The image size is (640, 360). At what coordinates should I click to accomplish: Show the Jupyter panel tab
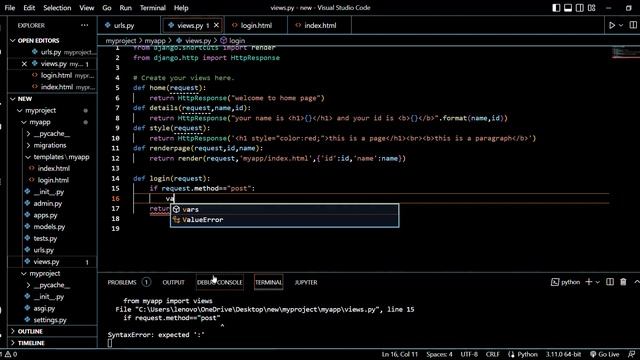pyautogui.click(x=306, y=282)
